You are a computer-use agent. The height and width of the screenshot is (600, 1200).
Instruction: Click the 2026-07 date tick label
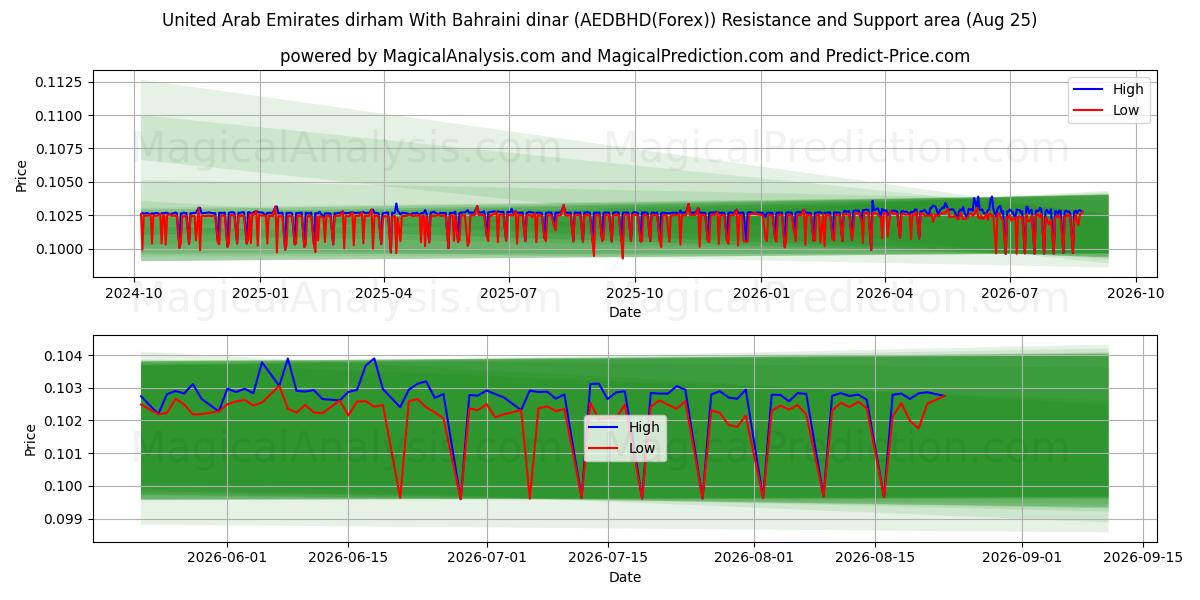click(x=1010, y=294)
